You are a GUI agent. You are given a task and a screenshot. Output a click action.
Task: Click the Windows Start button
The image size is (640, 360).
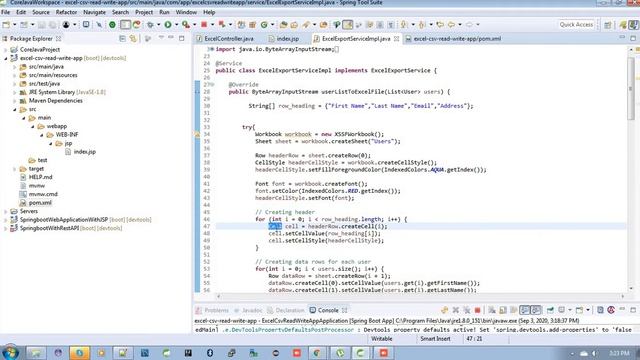pyautogui.click(x=11, y=352)
